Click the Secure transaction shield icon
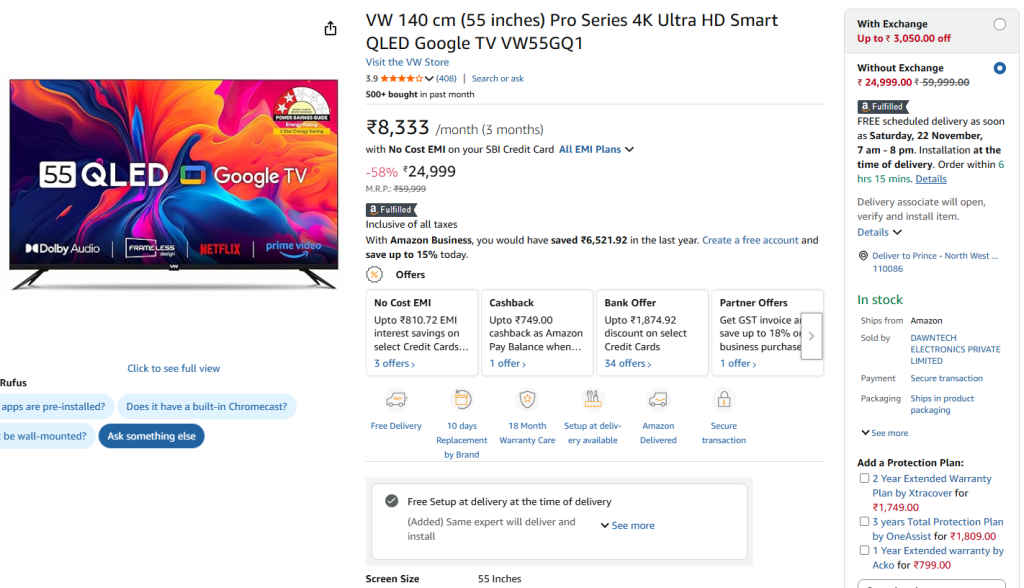This screenshot has width=1024, height=588. coord(723,398)
